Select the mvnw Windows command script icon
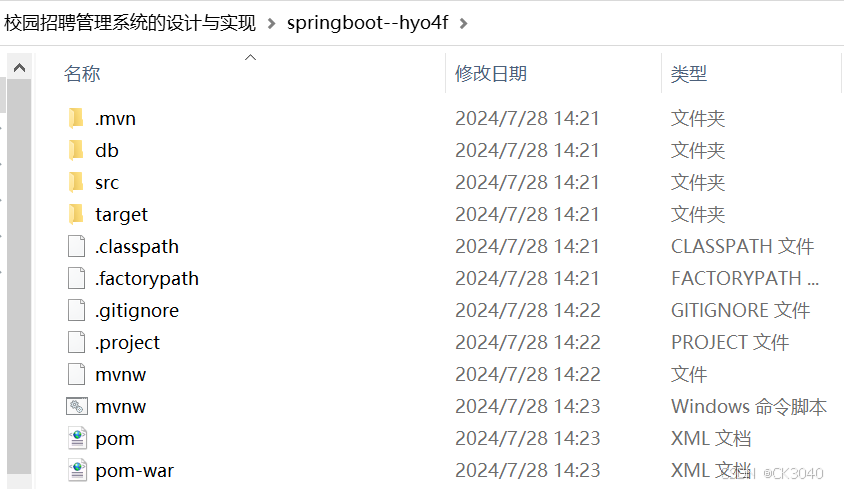Viewport: 844px width, 489px height. pyautogui.click(x=77, y=407)
